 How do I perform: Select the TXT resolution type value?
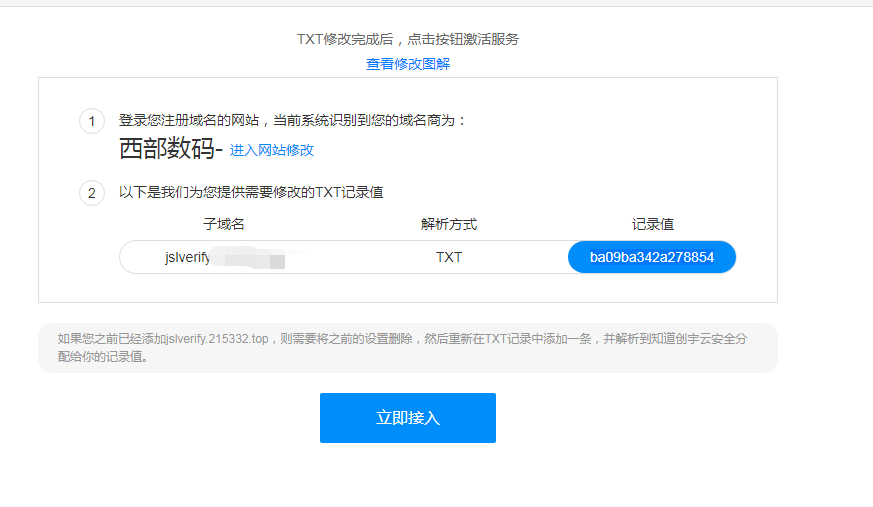(449, 257)
